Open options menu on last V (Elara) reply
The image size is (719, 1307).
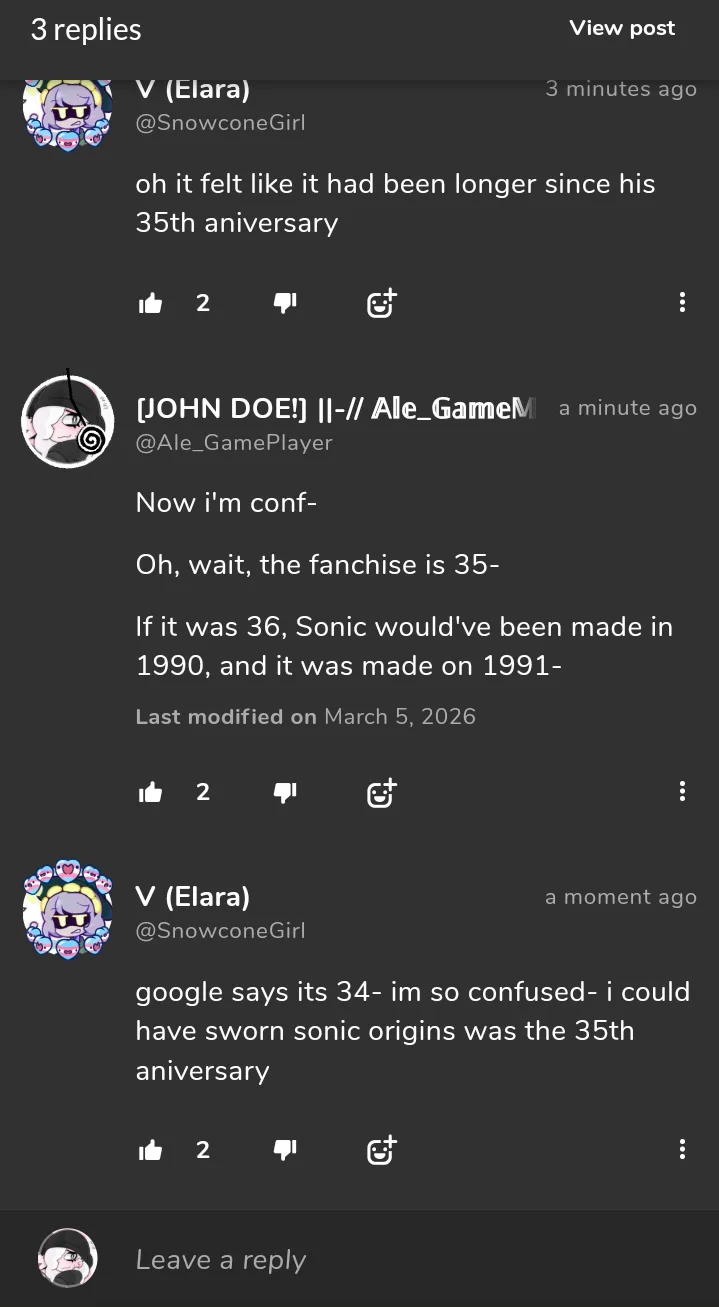(682, 1149)
